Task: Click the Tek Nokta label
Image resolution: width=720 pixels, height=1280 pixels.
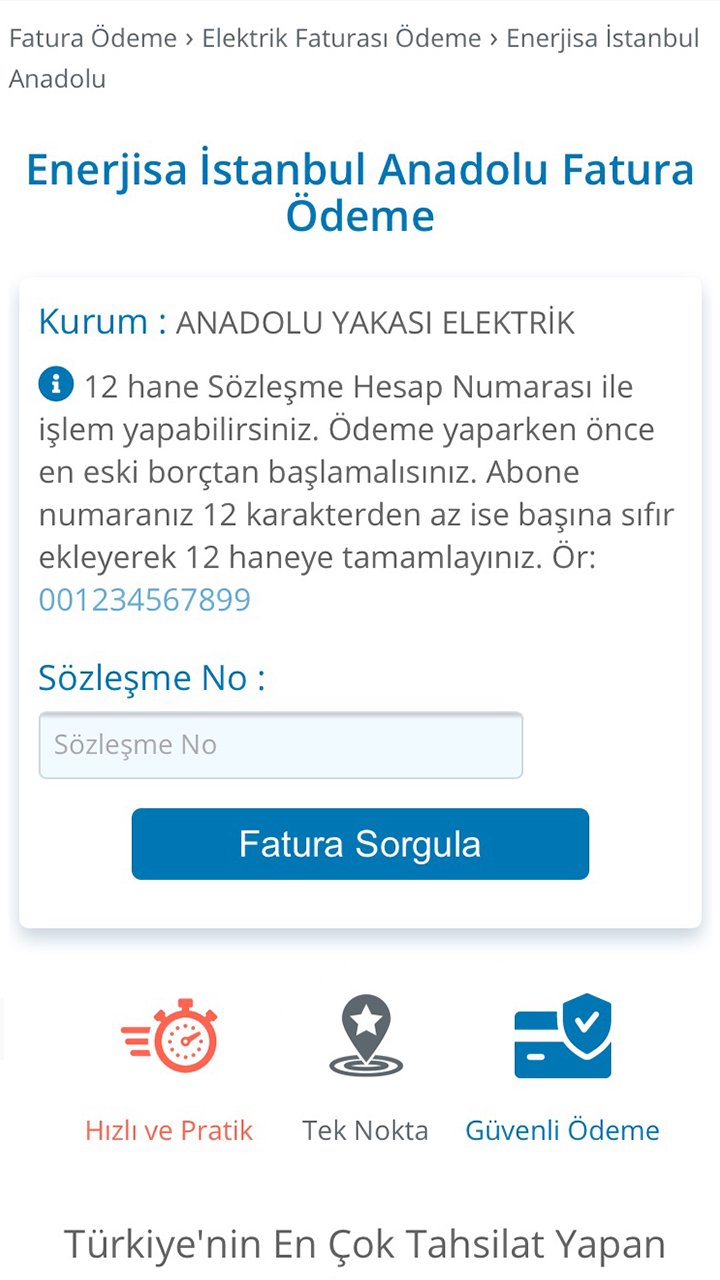Action: coord(365,1131)
